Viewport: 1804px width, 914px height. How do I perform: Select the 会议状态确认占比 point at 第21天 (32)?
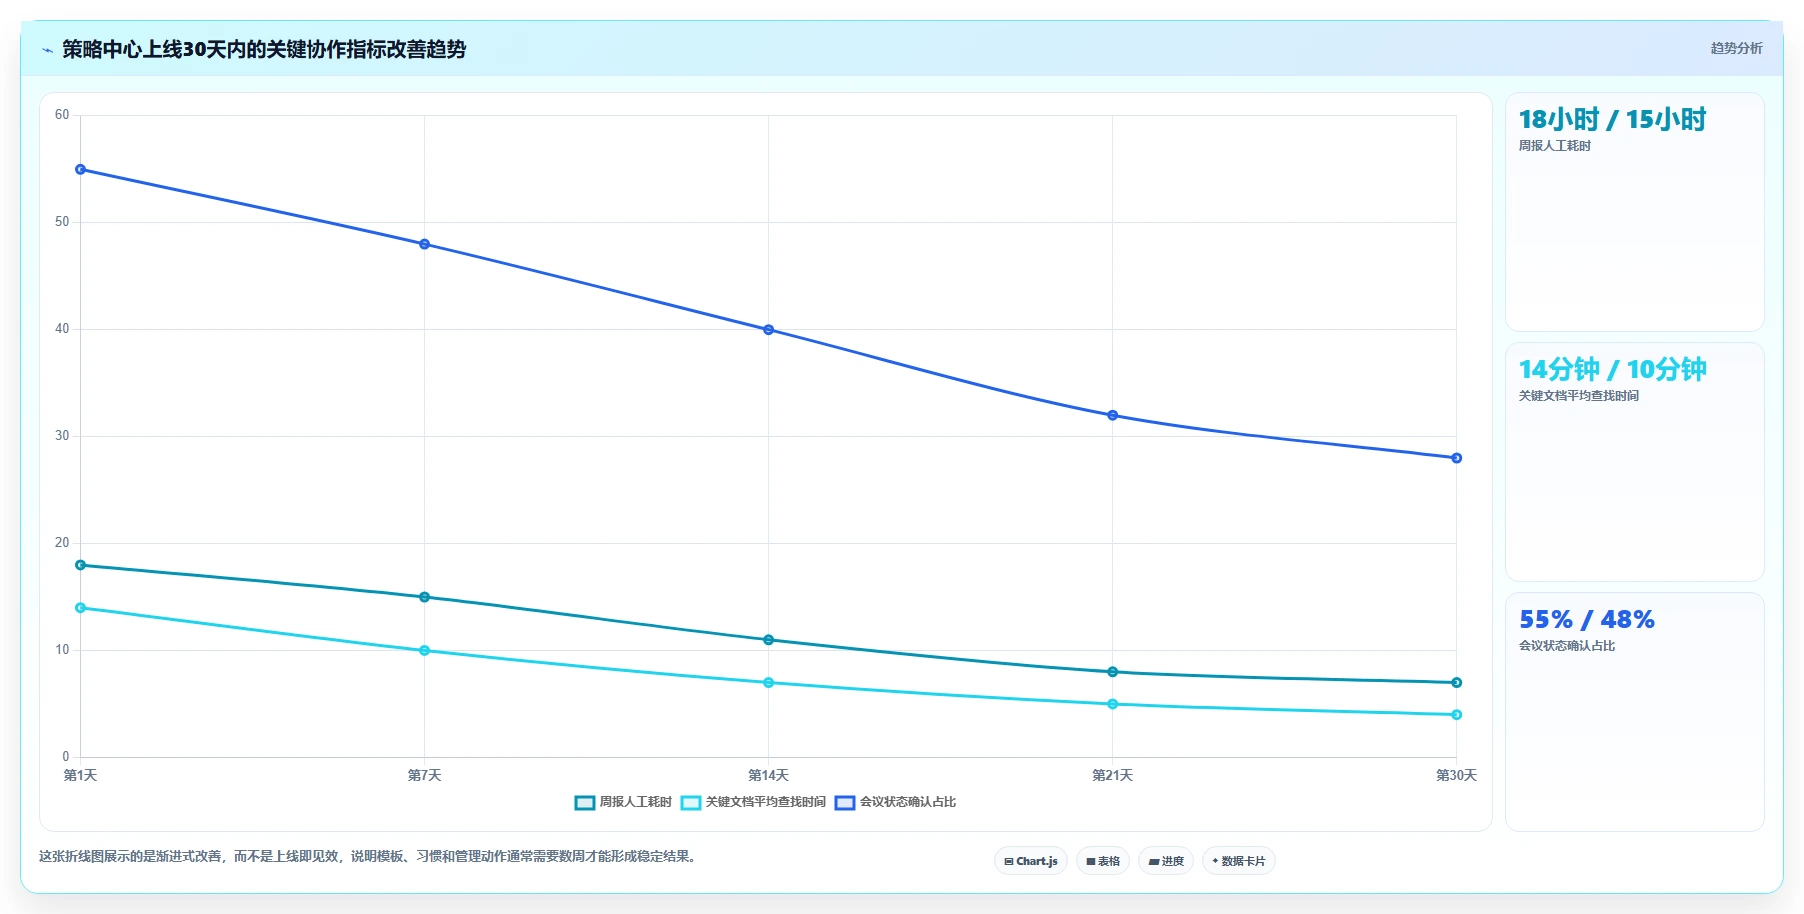tap(1113, 415)
